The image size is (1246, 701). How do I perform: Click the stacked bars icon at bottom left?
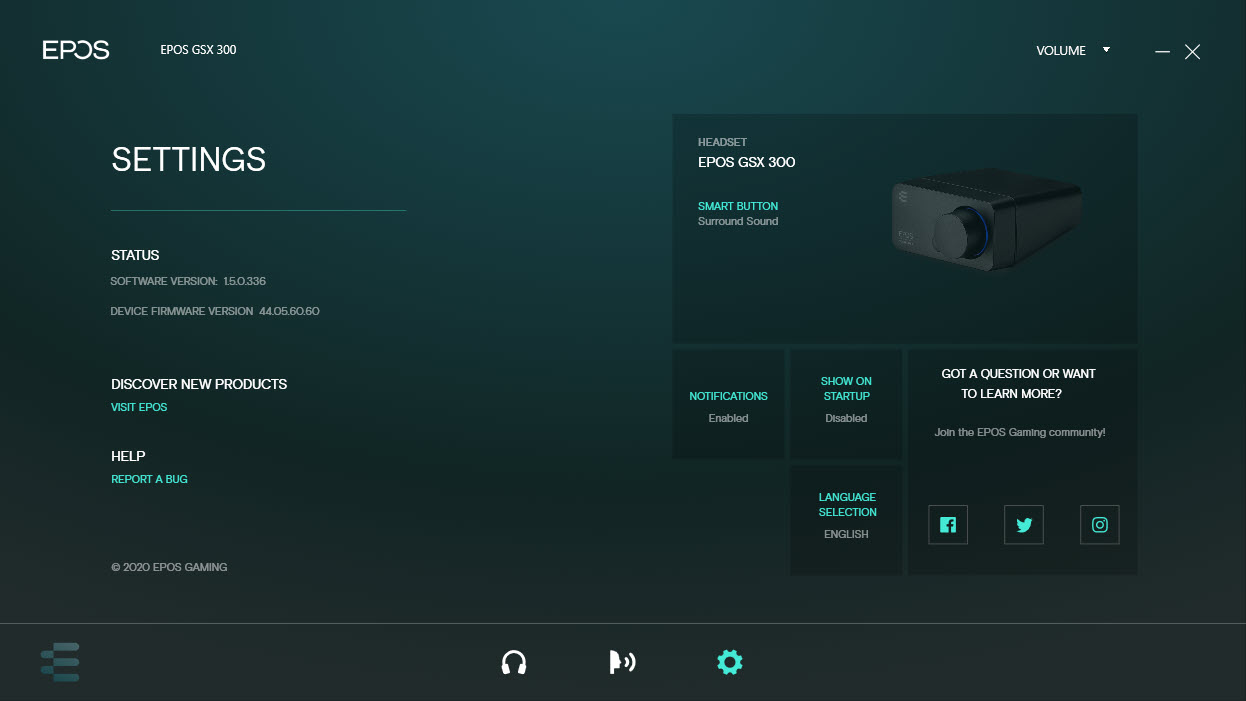[60, 662]
